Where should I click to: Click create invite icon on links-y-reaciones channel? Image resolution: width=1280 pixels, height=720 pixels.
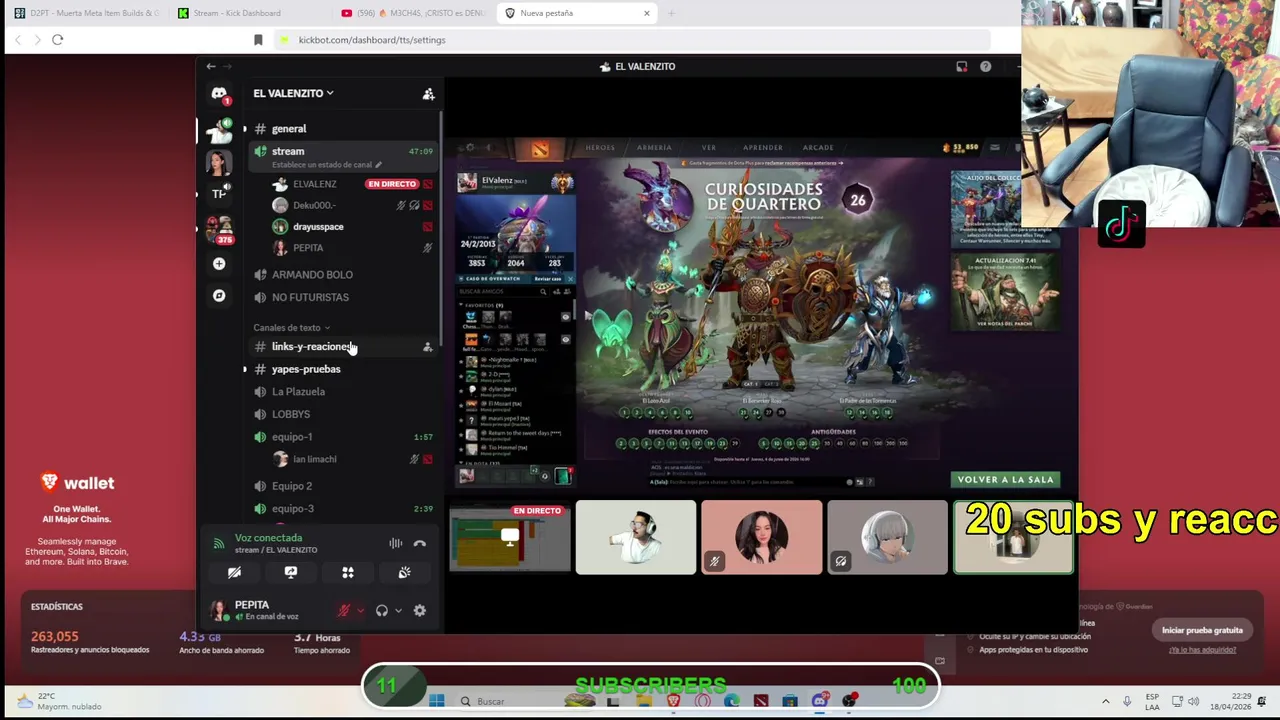tap(427, 347)
